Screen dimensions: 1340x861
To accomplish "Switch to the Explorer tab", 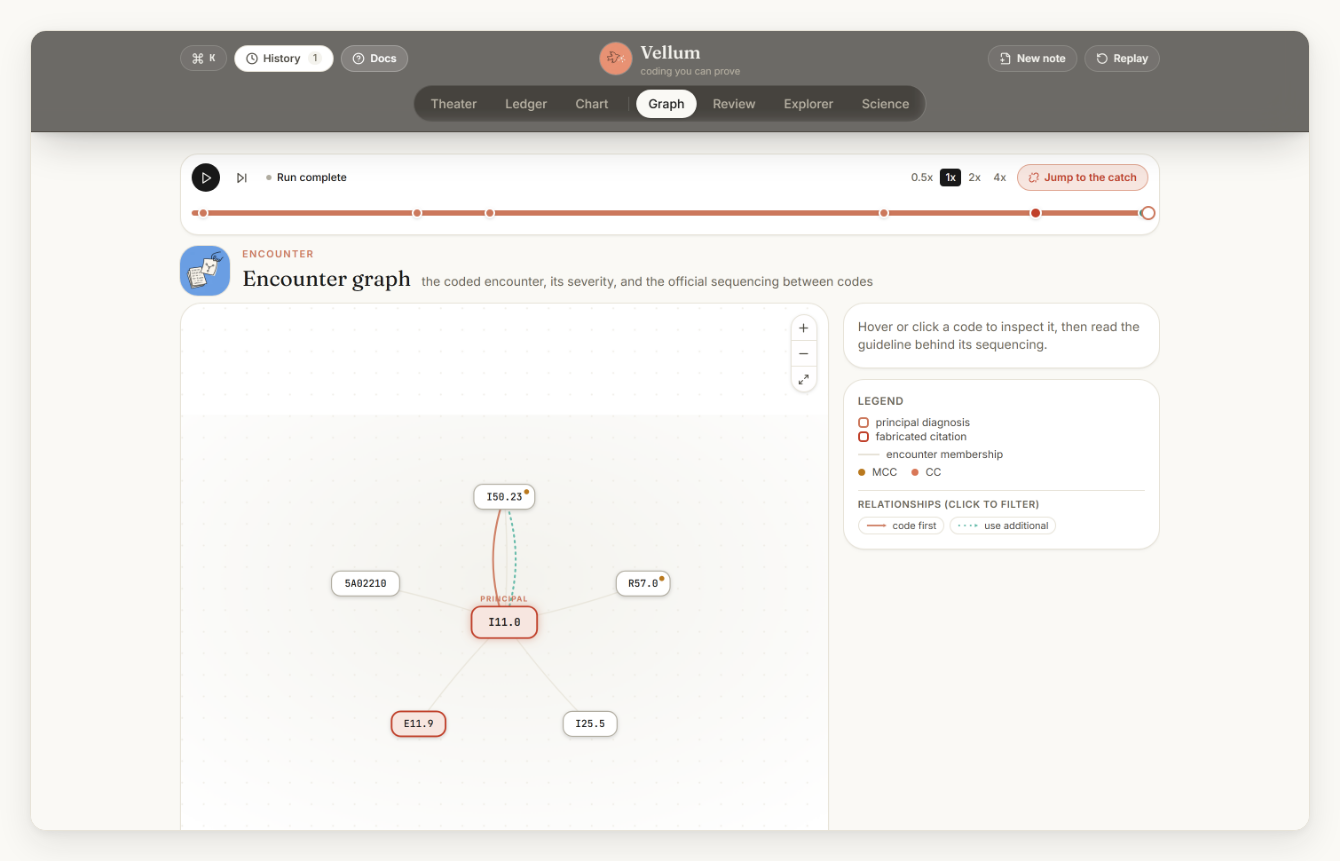I will (x=809, y=104).
